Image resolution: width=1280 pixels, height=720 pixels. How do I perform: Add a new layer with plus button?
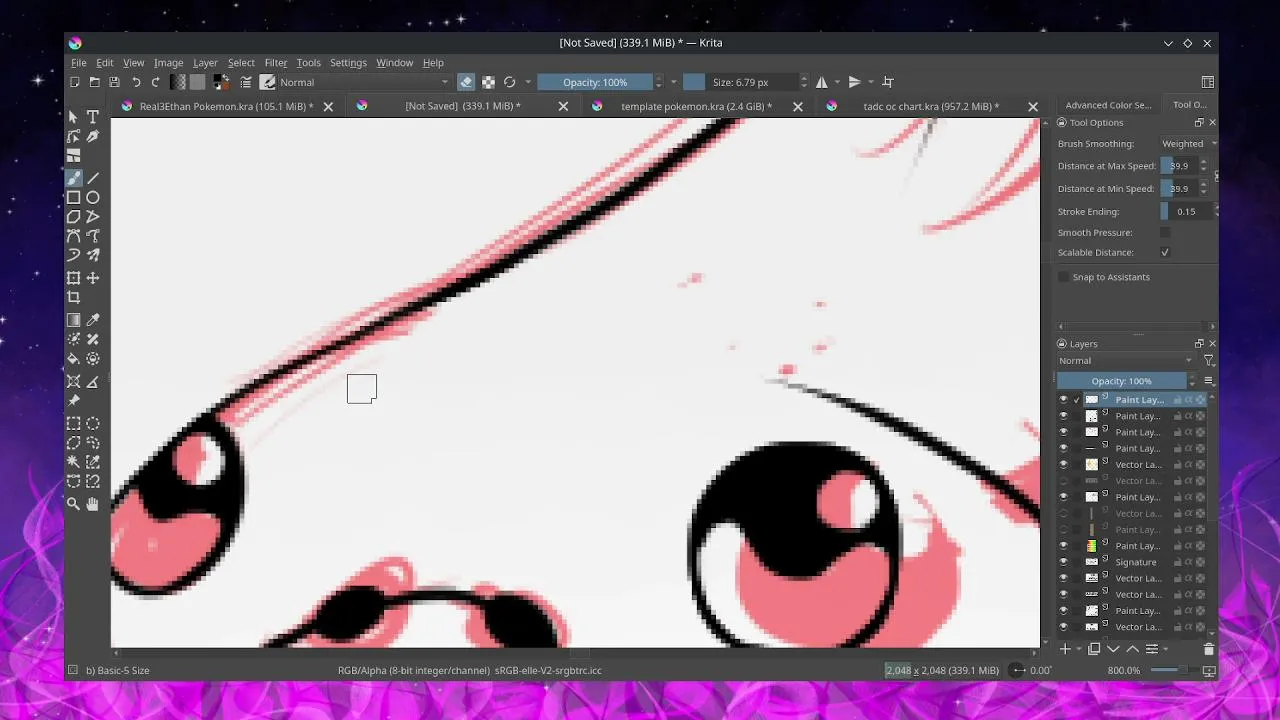pyautogui.click(x=1065, y=649)
